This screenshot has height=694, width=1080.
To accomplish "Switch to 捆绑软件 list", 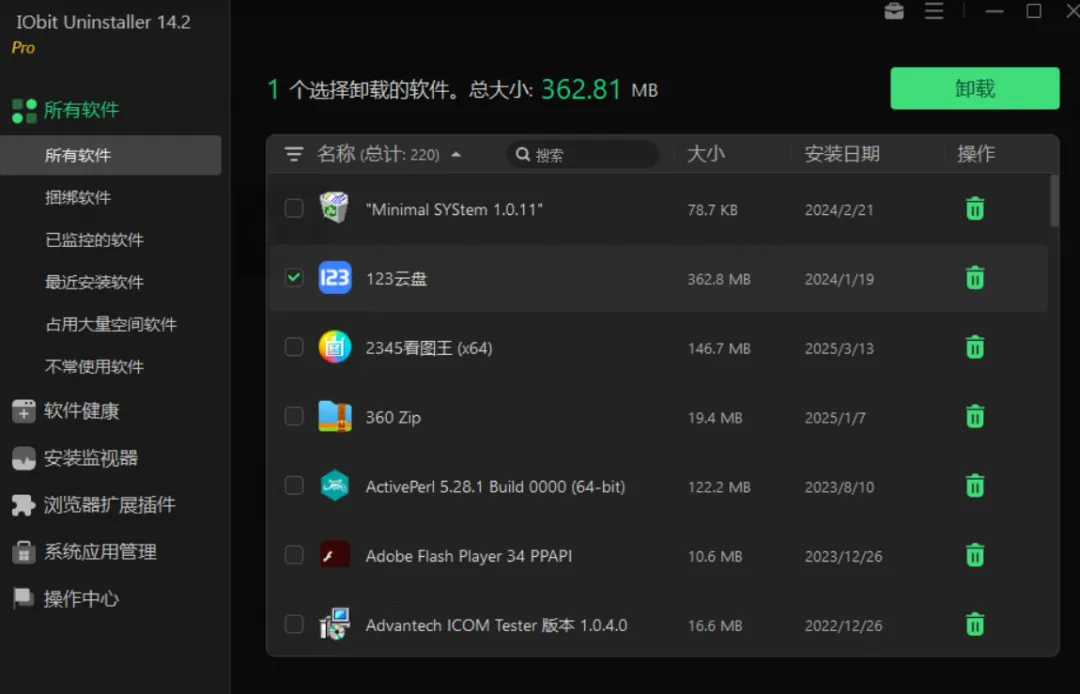I will click(78, 198).
